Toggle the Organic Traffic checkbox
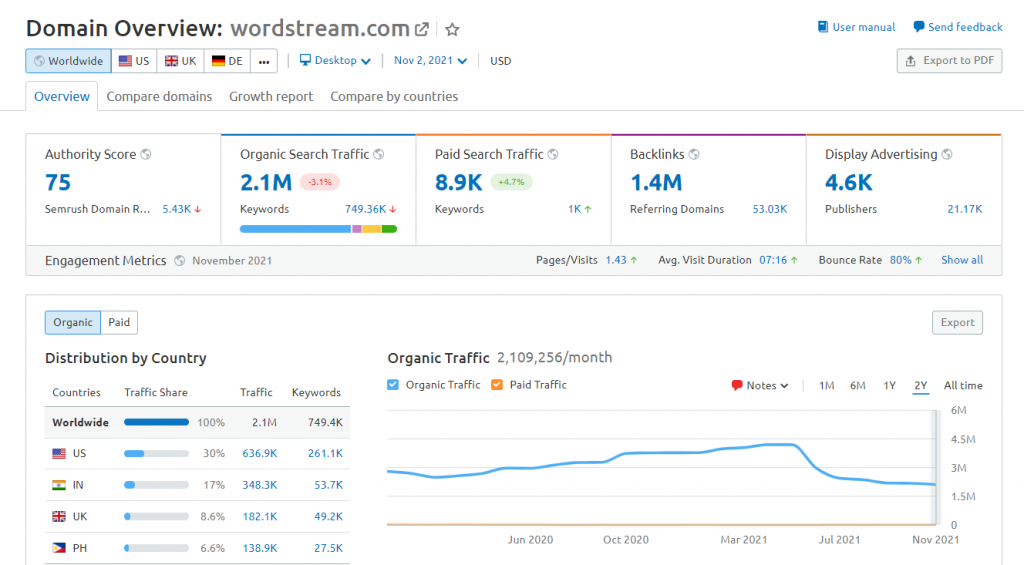 [x=392, y=385]
